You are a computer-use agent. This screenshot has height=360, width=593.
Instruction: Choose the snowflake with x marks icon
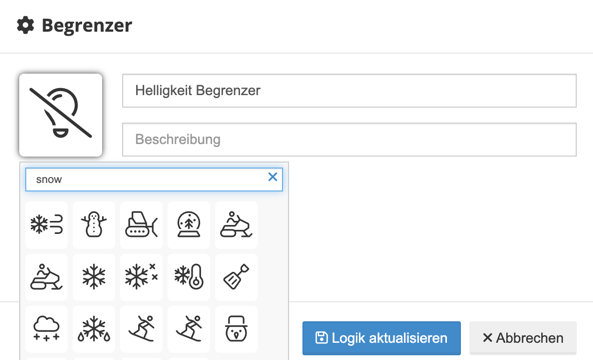tap(141, 277)
